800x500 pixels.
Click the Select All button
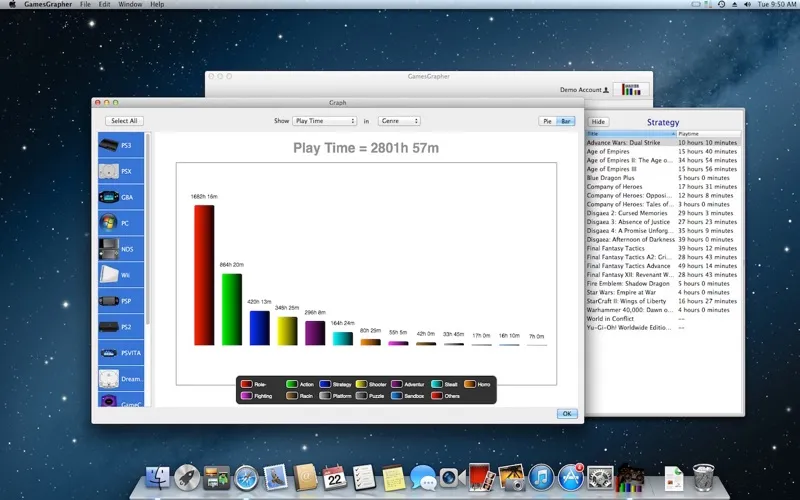(124, 121)
